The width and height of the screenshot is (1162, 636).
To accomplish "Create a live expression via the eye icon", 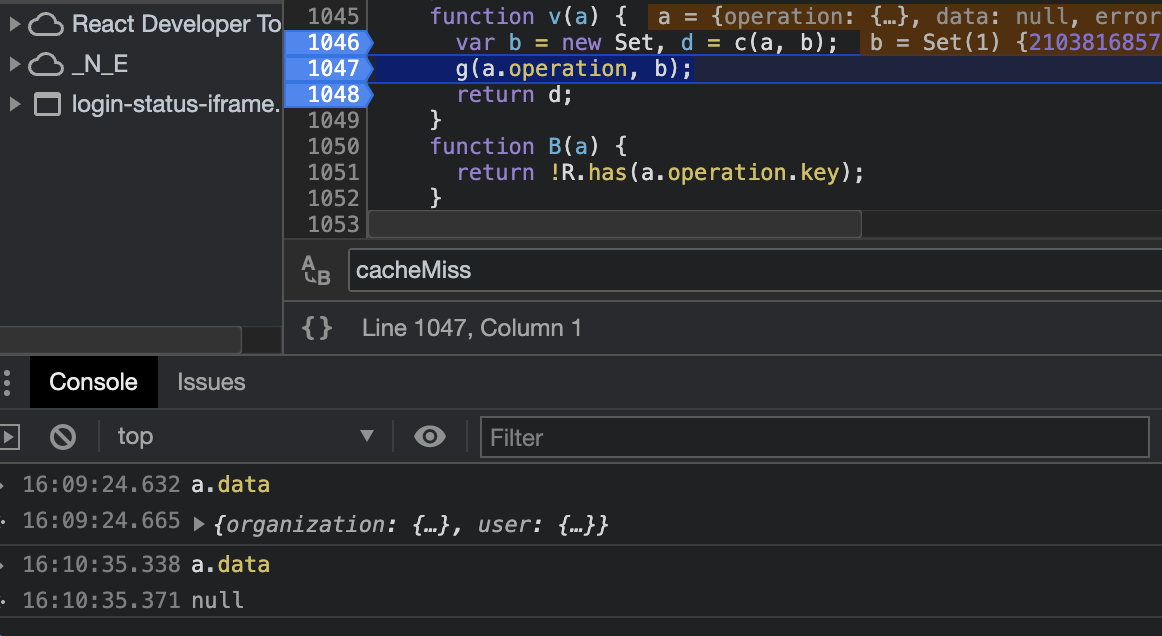I will (x=430, y=436).
